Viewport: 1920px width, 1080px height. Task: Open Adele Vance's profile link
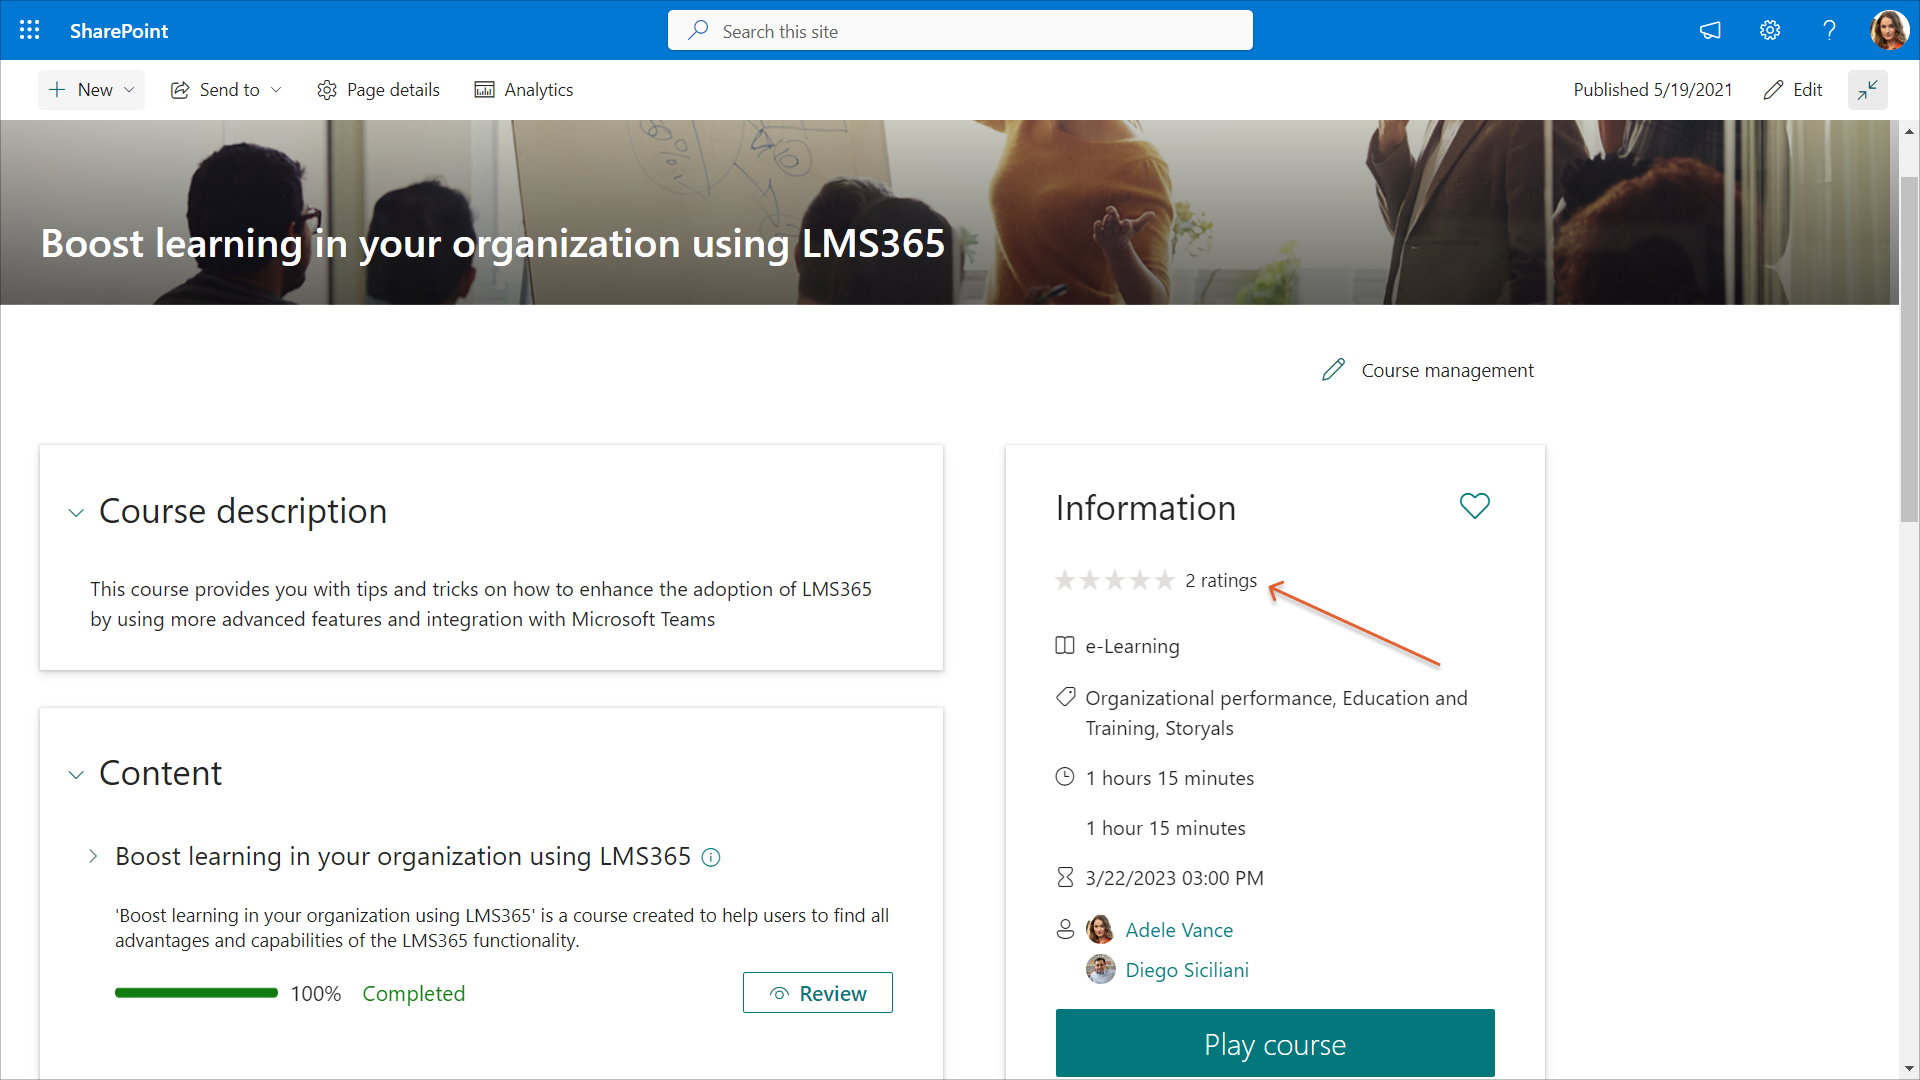[x=1178, y=930]
